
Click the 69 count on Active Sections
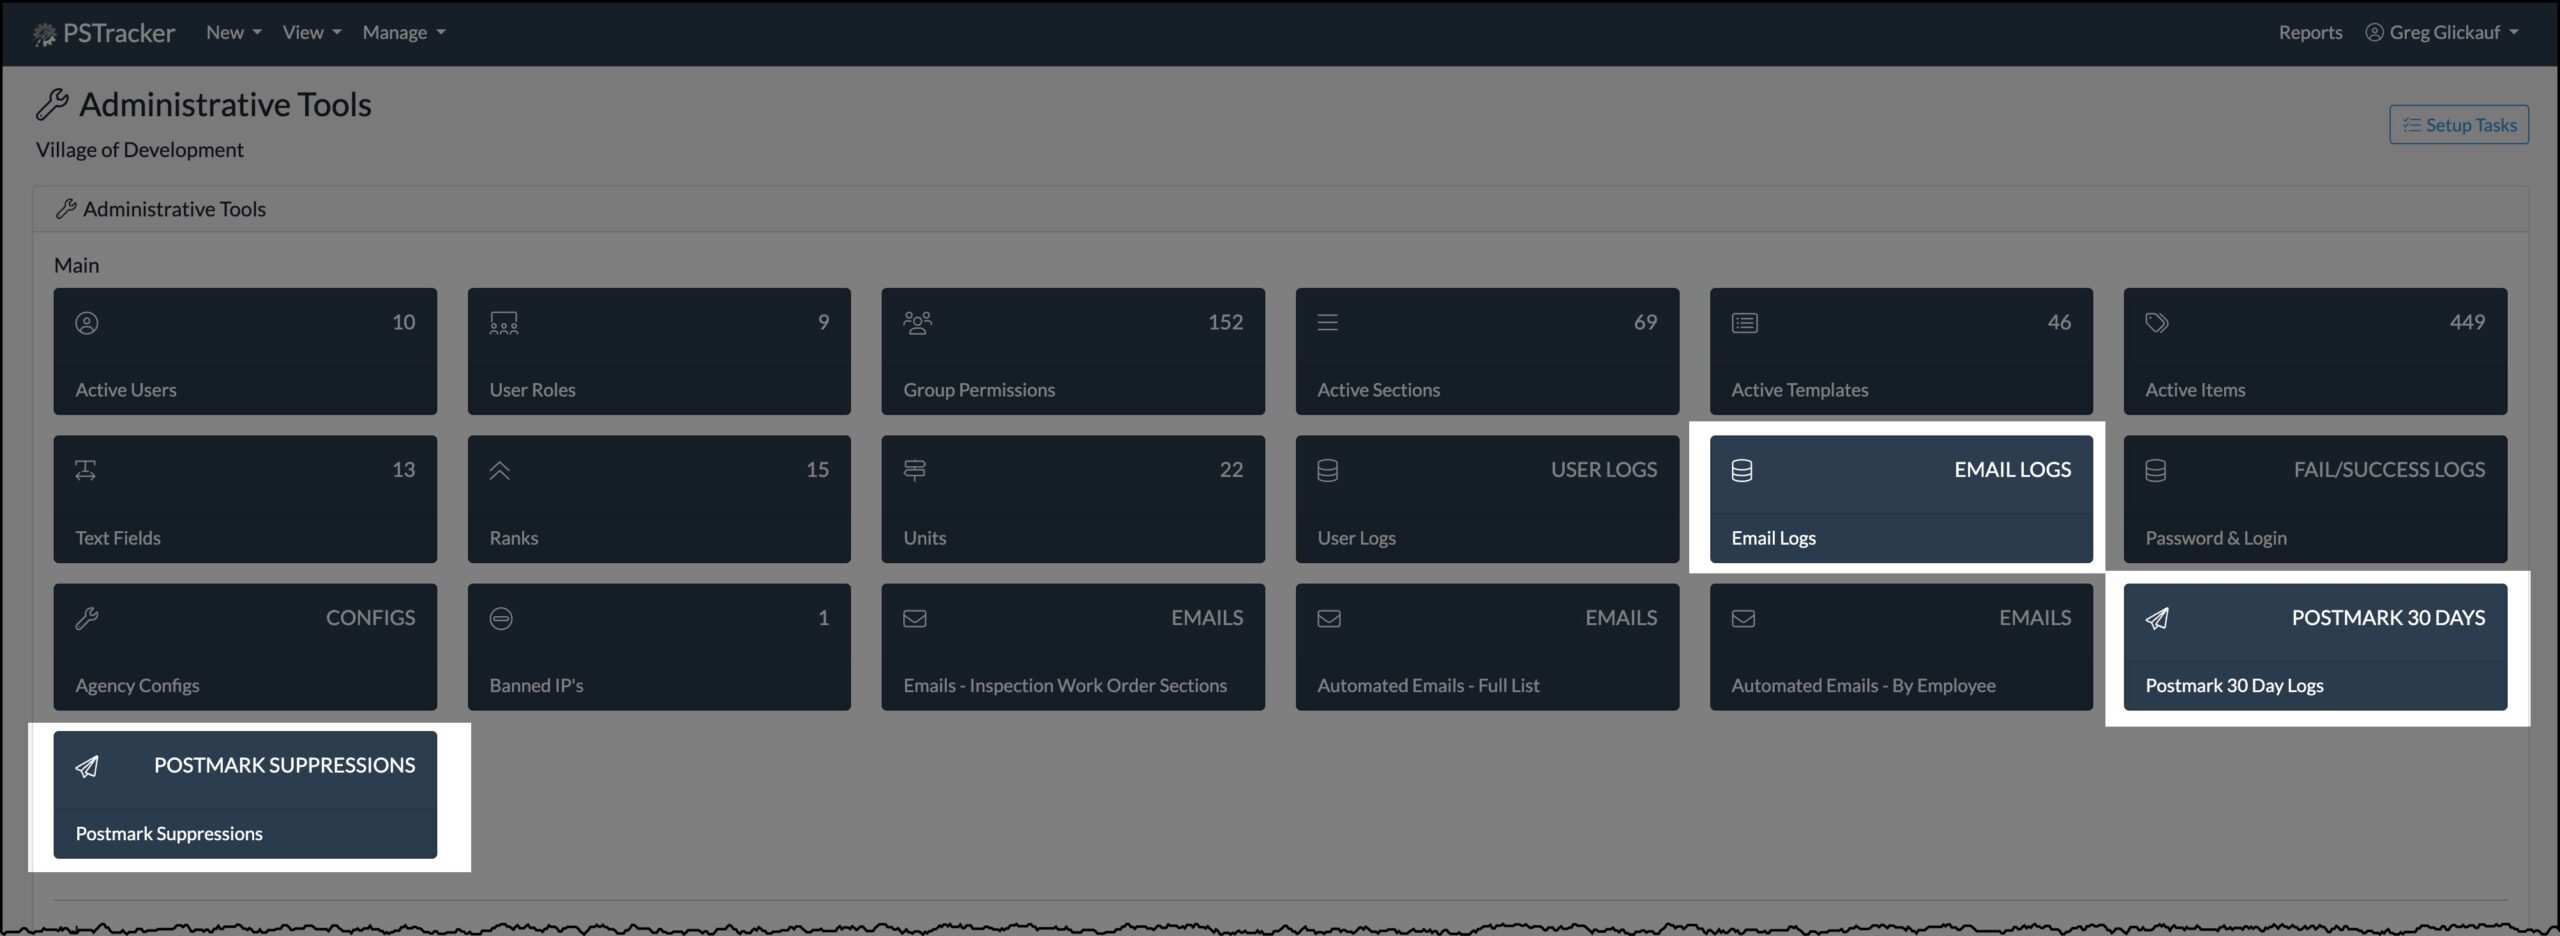point(1645,322)
